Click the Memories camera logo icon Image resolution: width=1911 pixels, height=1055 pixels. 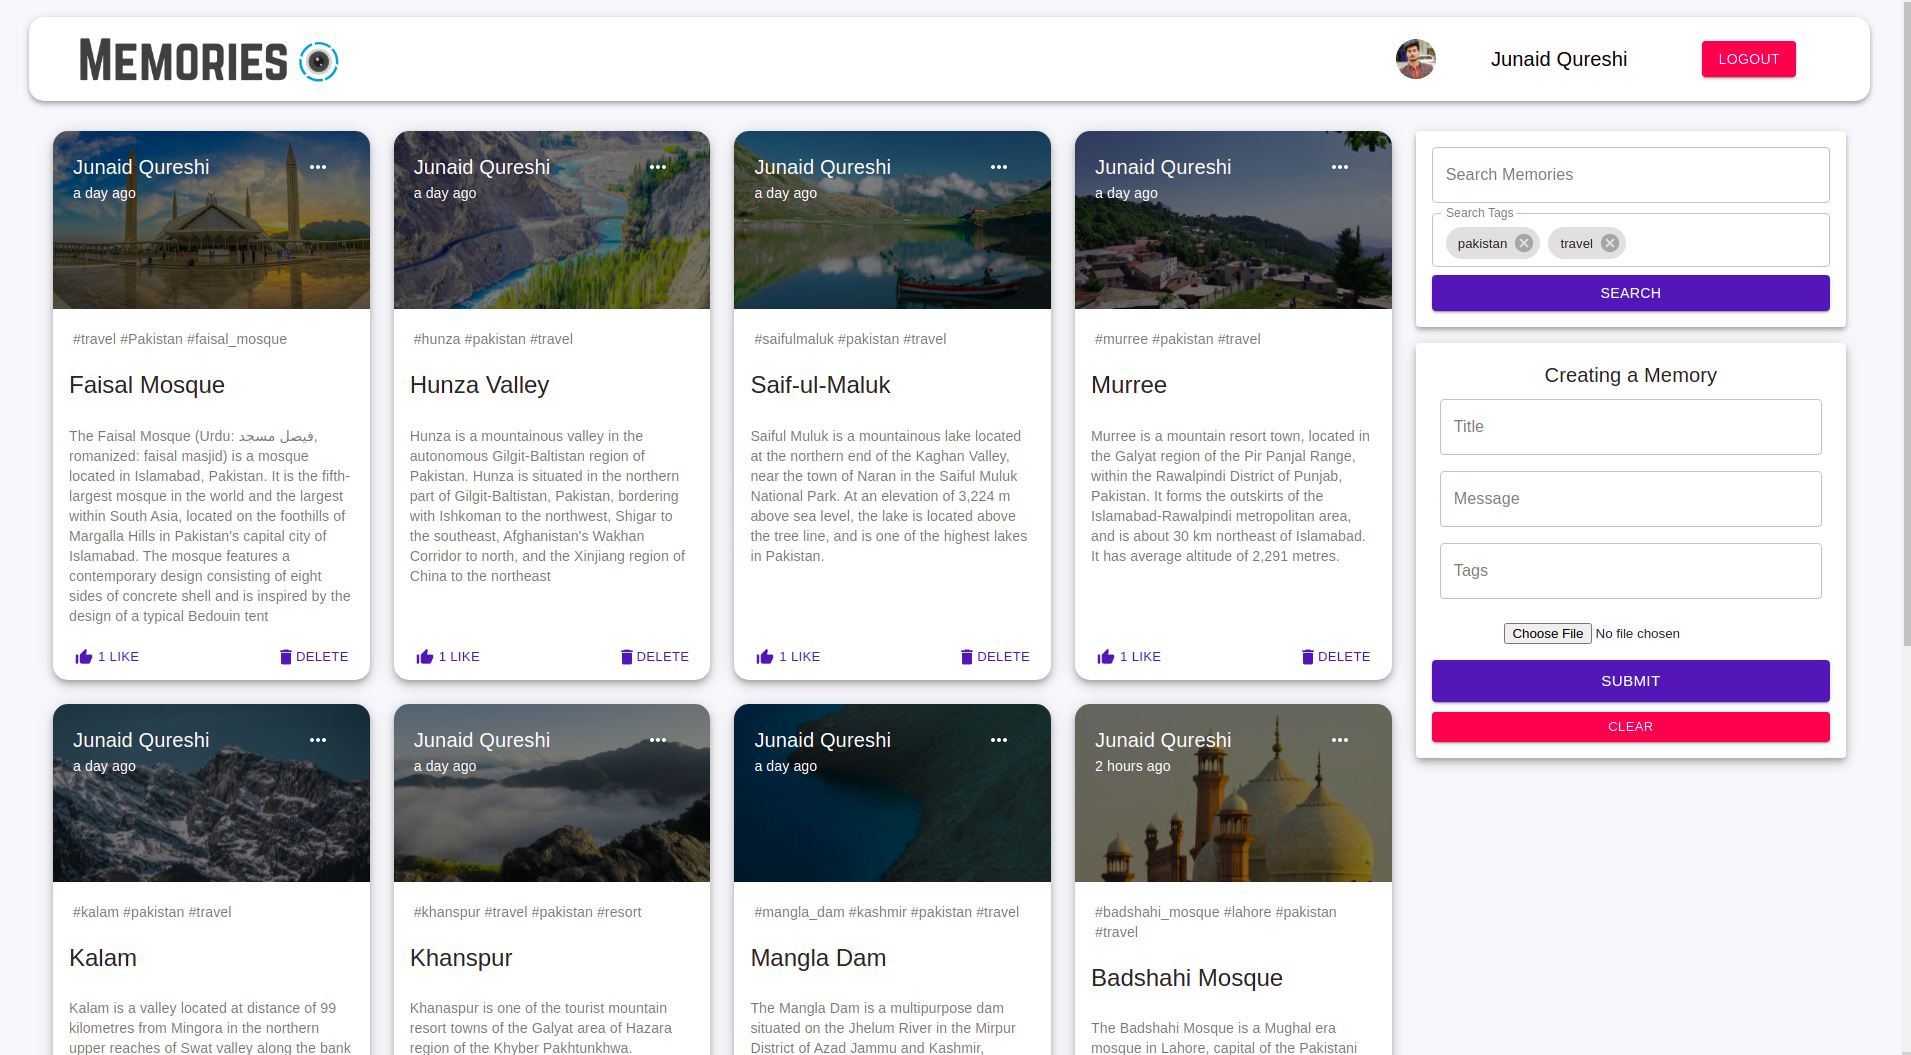[x=319, y=61]
